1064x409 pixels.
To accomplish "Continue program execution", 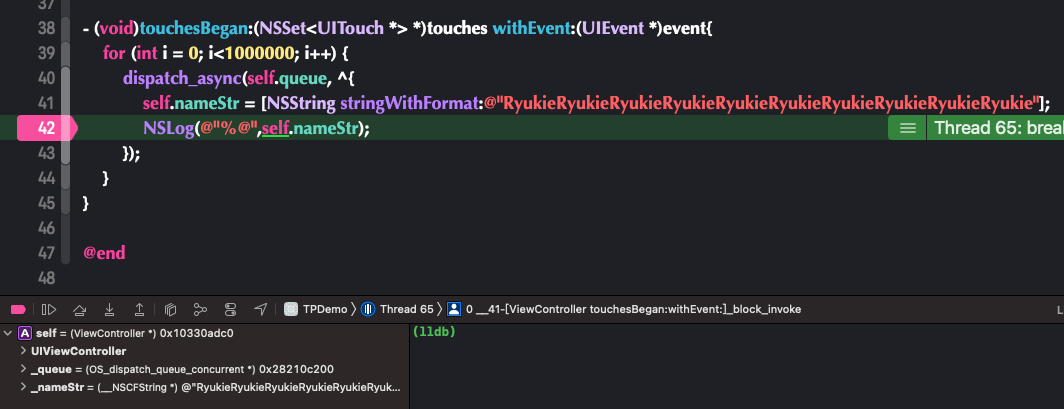I will (x=49, y=309).
